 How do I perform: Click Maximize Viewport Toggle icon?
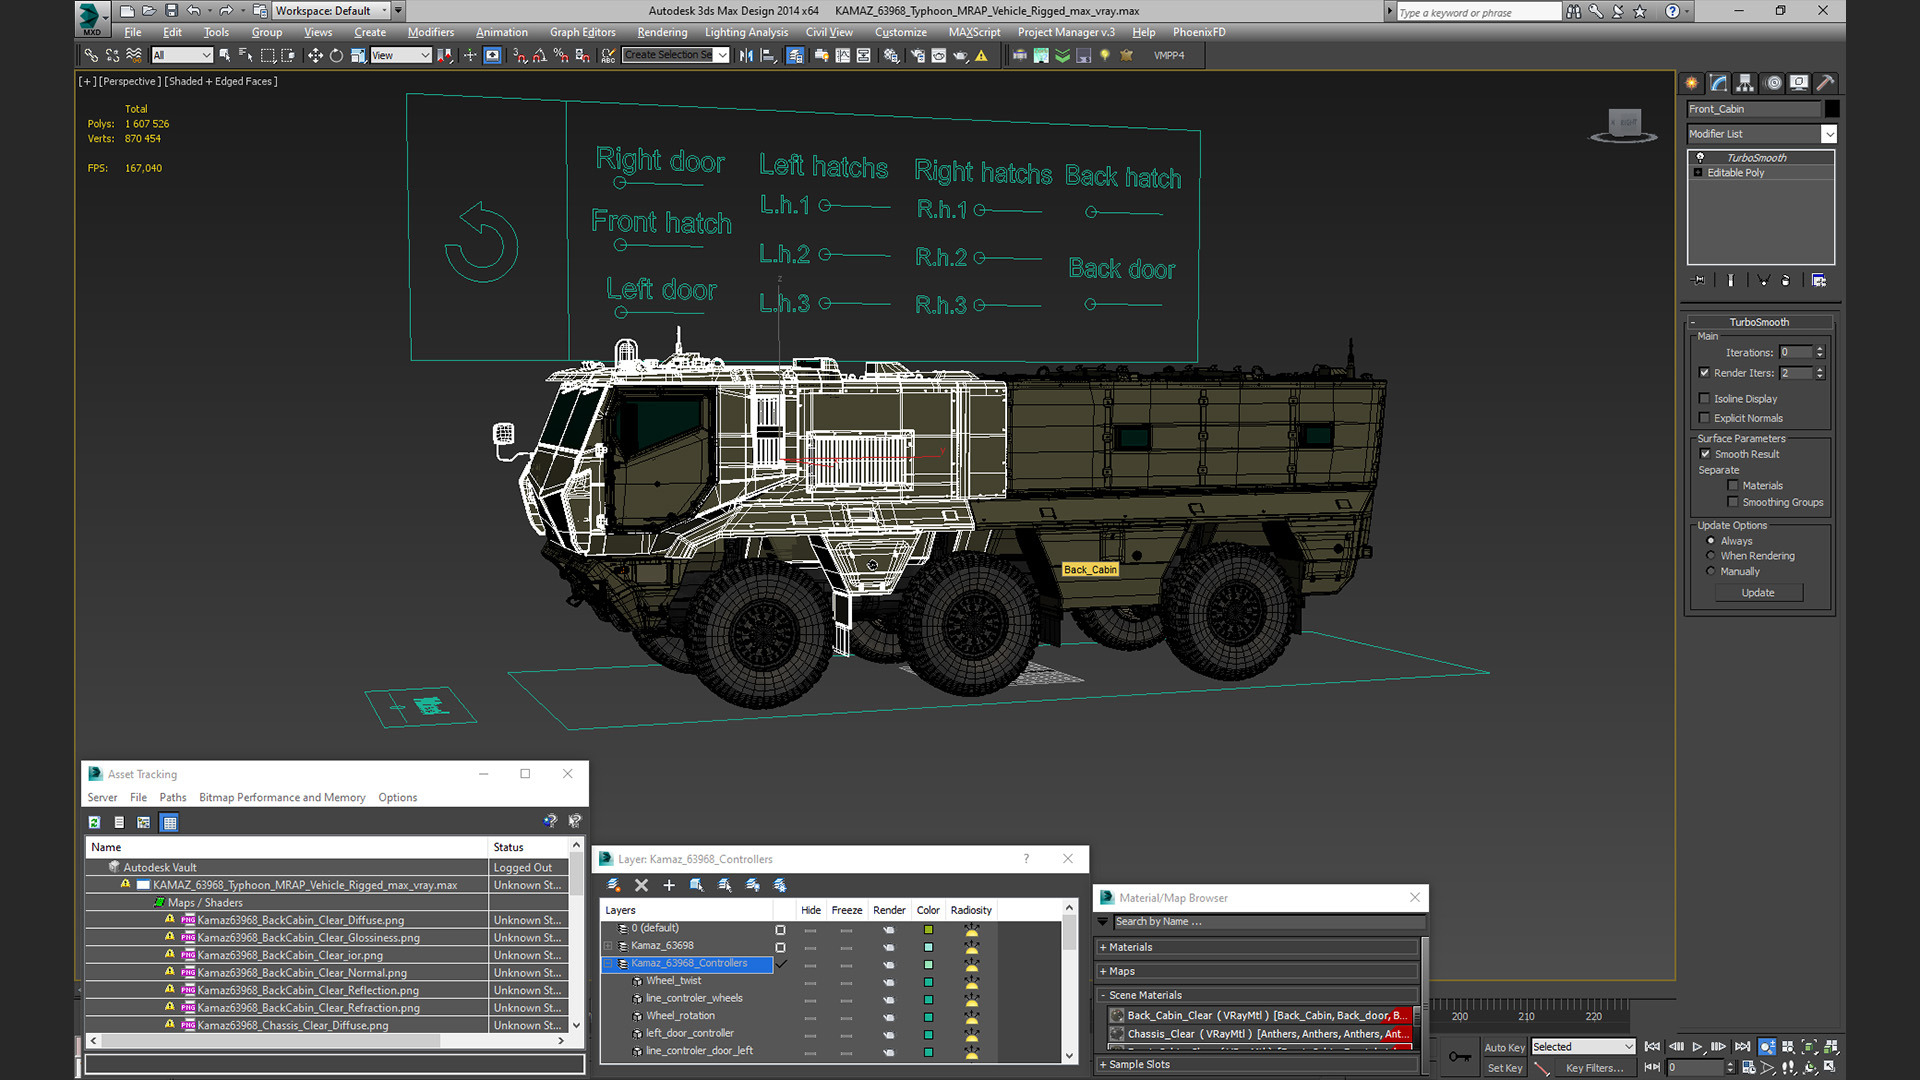click(1830, 1068)
